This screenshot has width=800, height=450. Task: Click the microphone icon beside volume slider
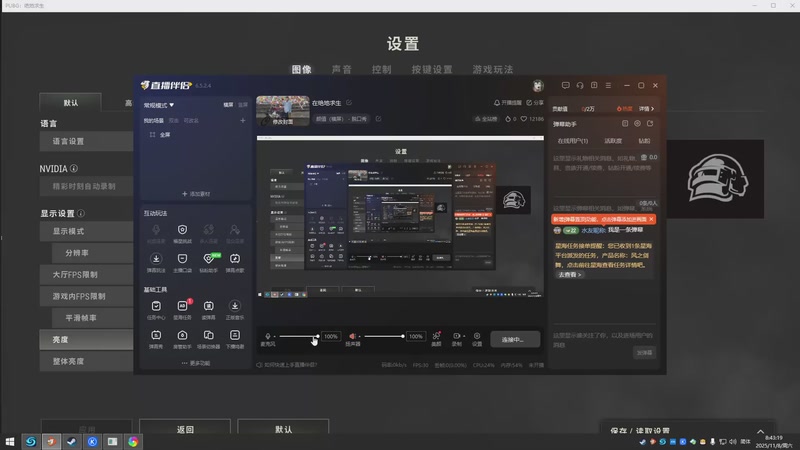pos(268,336)
